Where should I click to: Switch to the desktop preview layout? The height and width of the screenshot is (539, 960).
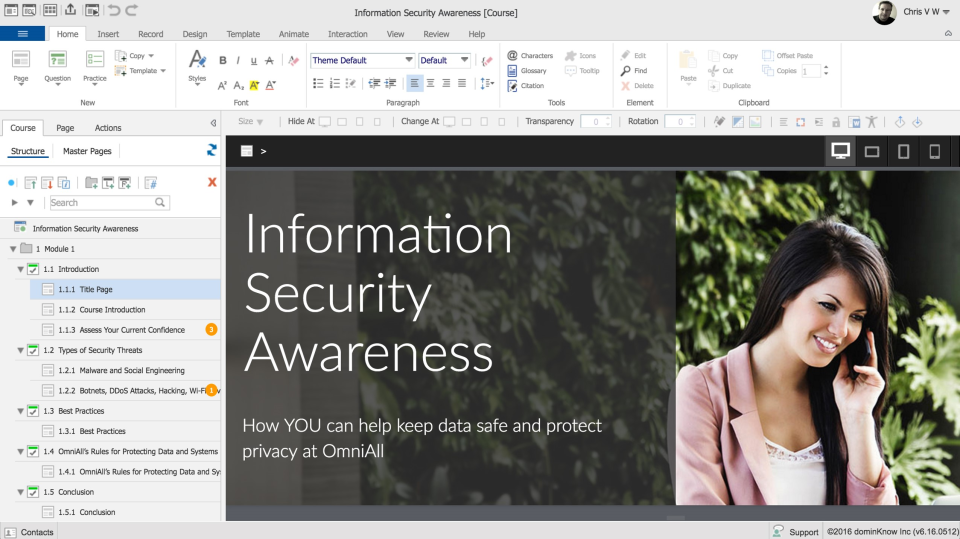(840, 151)
